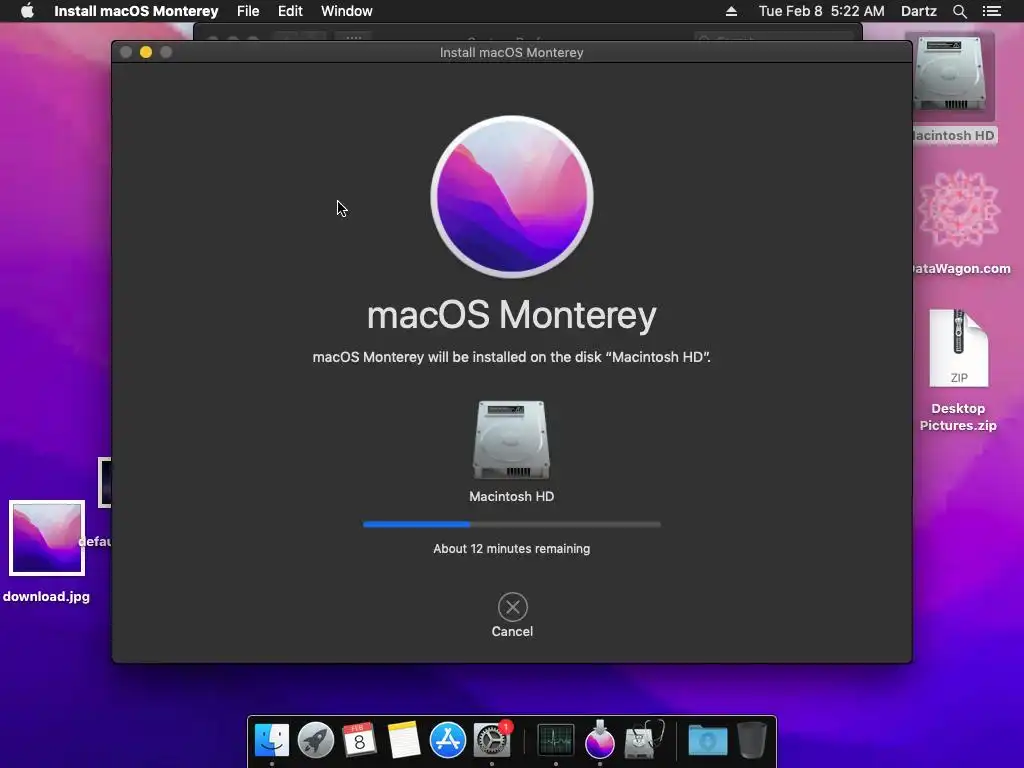Open Notification Center list icon
The width and height of the screenshot is (1024, 768).
pyautogui.click(x=992, y=11)
